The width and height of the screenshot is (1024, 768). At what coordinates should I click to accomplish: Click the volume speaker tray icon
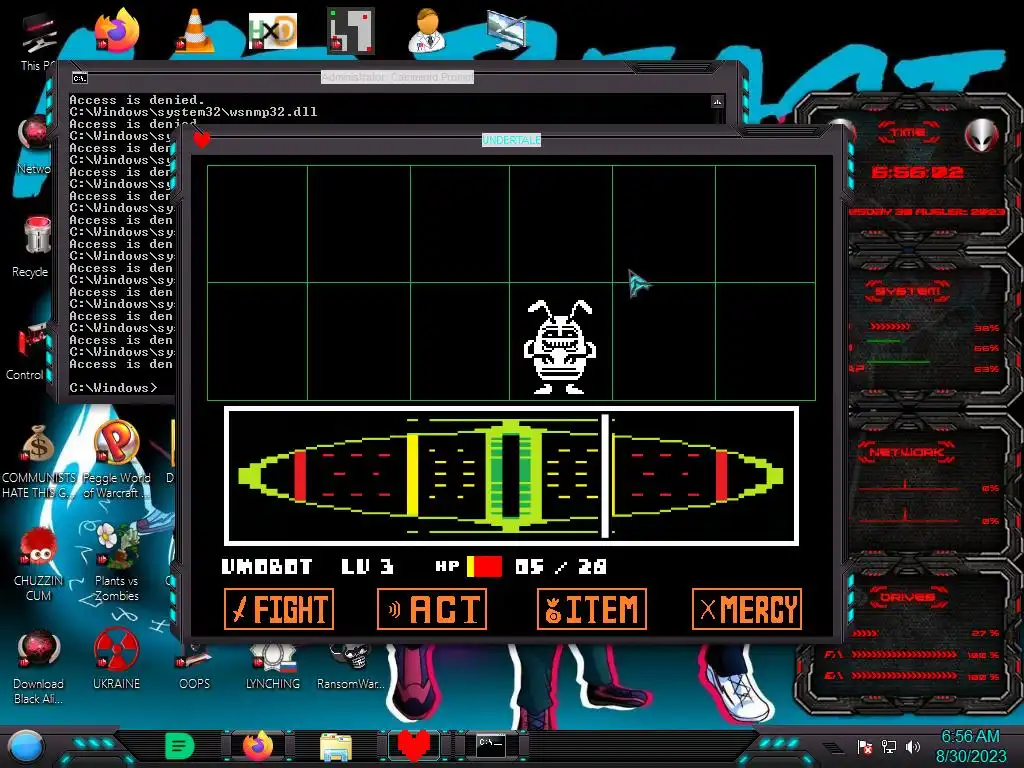[x=913, y=746]
